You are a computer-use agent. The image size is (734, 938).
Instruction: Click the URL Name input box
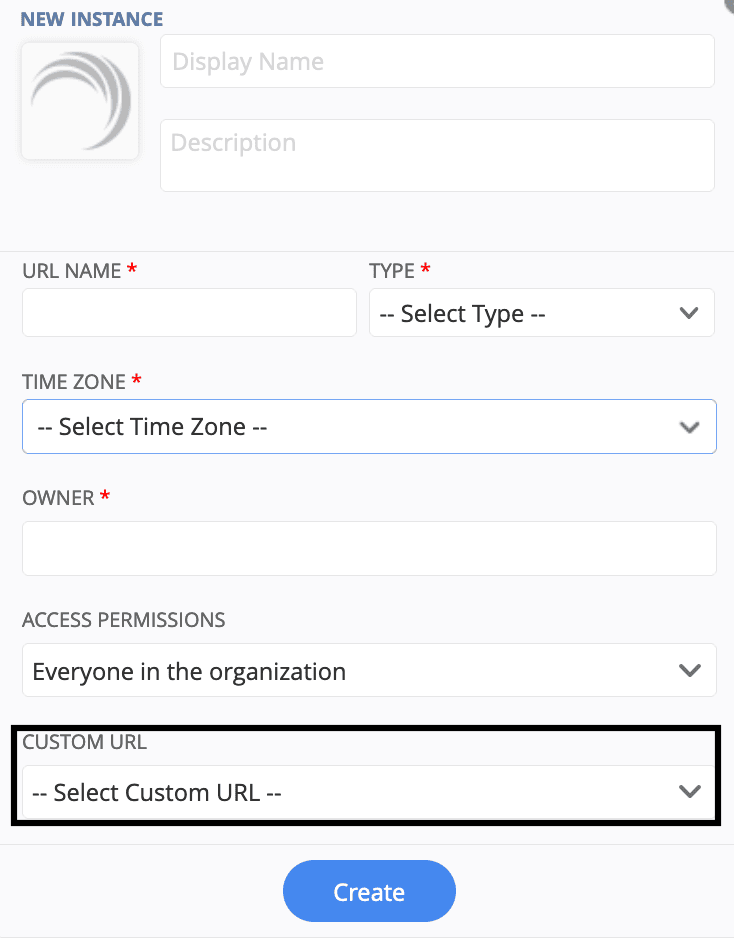click(x=189, y=313)
